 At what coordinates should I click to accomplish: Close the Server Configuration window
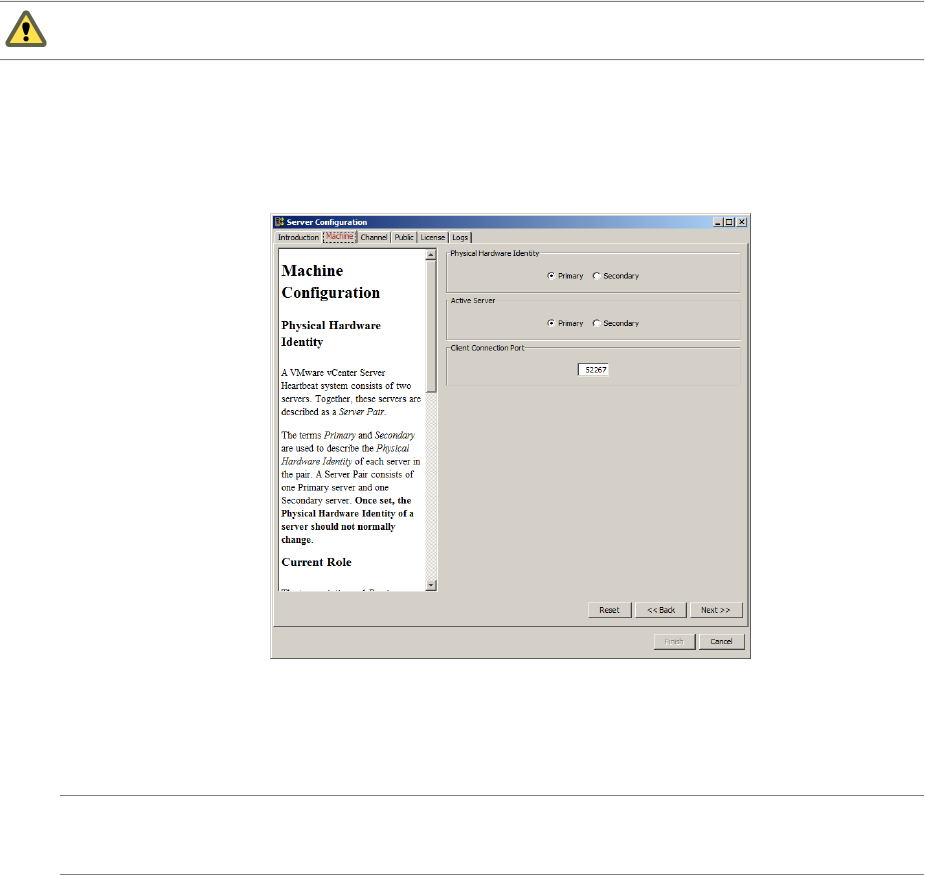pos(742,222)
